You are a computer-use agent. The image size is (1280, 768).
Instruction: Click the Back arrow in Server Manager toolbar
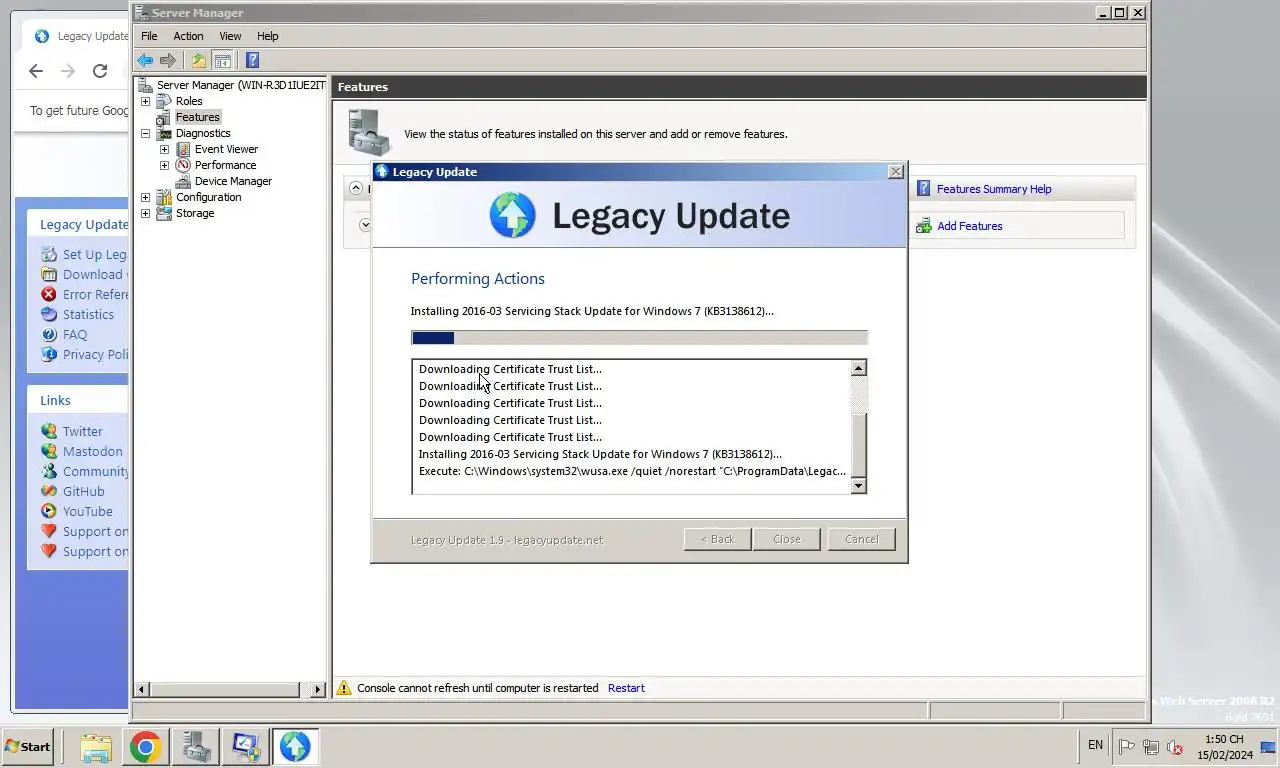pos(145,61)
